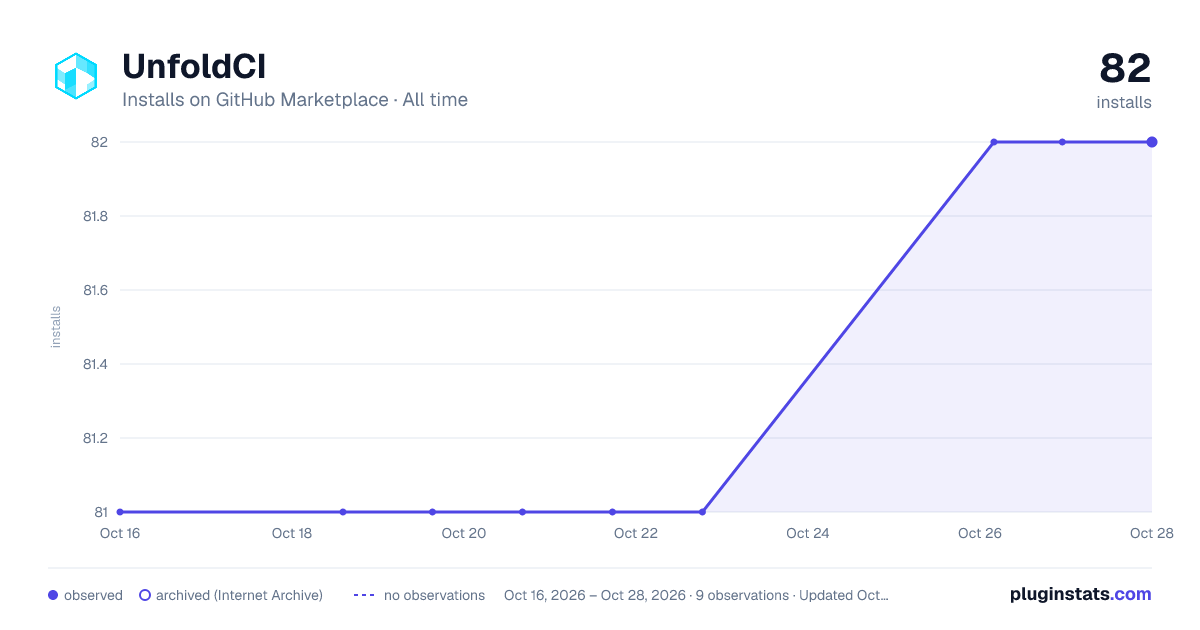
Task: Click the y-axis label 81.8
Action: (x=95, y=216)
